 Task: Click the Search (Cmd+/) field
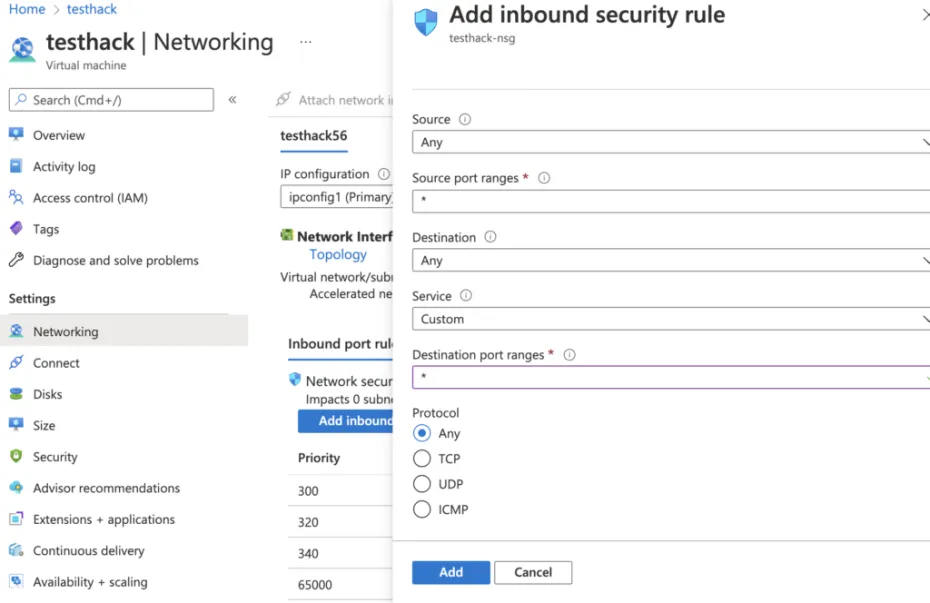[x=111, y=100]
